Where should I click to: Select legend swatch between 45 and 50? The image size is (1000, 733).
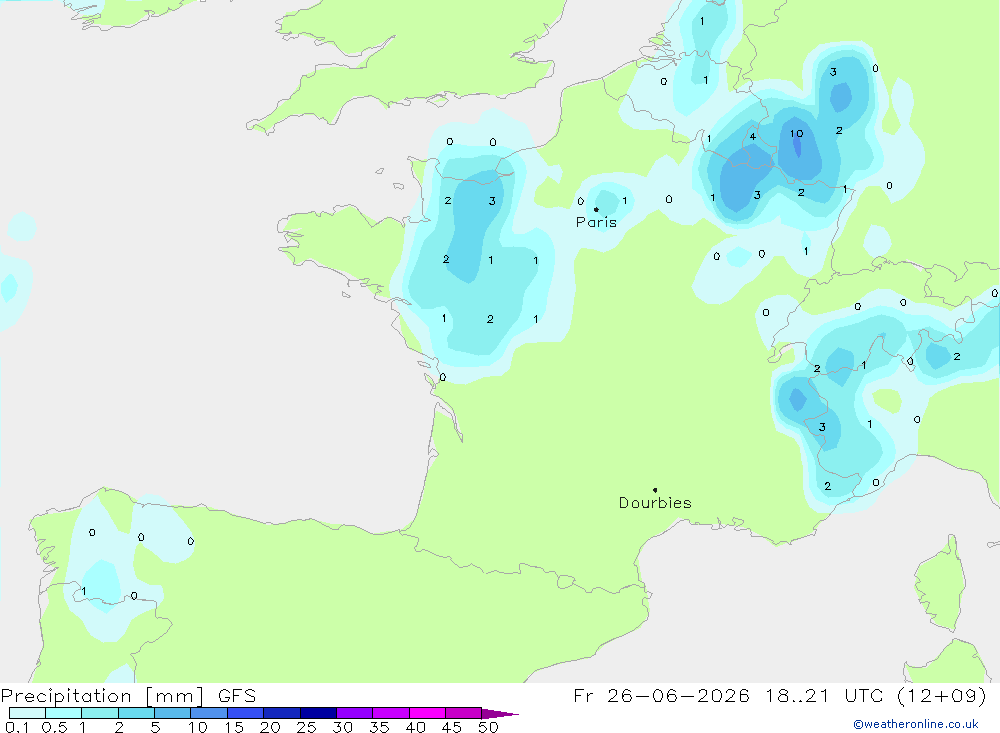pos(464,713)
